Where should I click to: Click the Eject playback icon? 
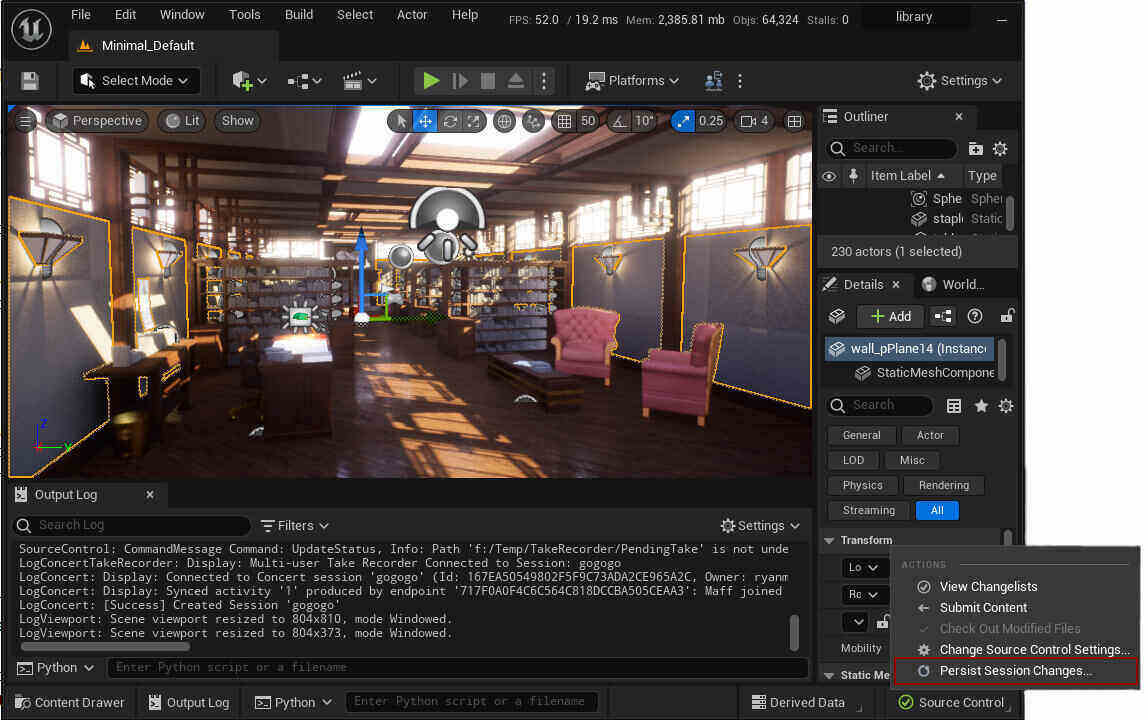(516, 81)
